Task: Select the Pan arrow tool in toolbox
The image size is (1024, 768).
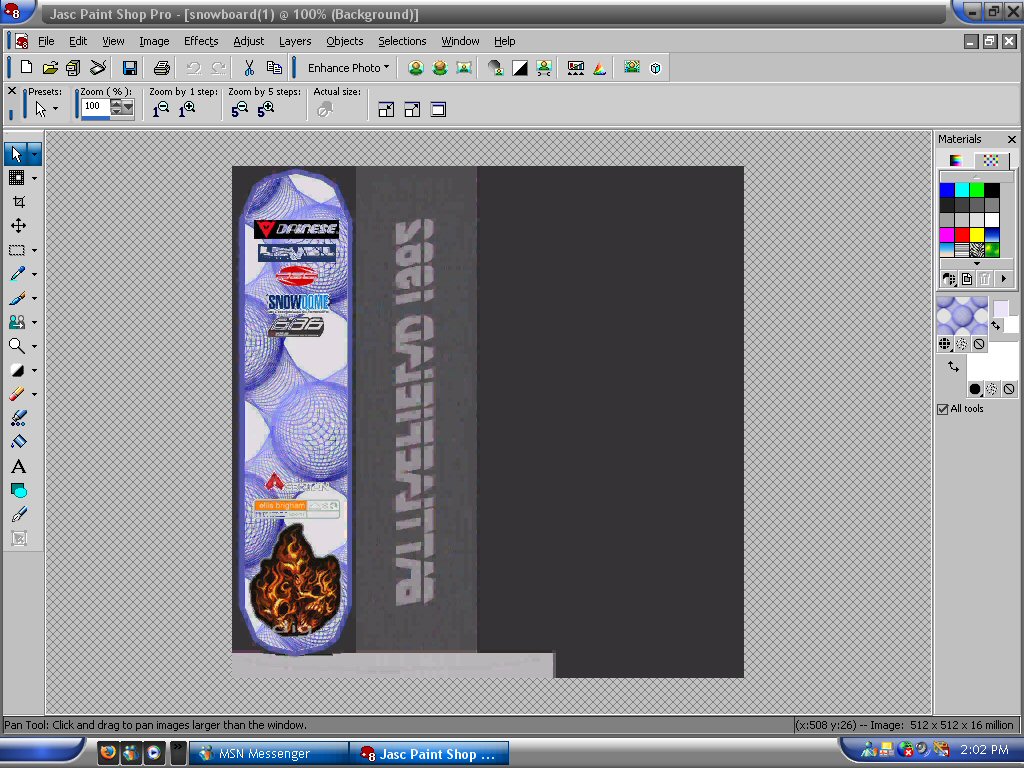Action: click(17, 153)
